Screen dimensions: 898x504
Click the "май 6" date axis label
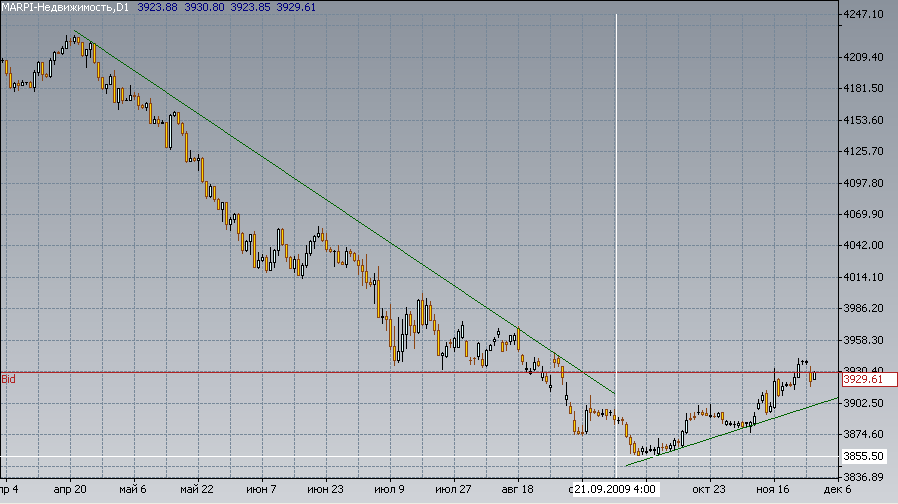coord(132,490)
